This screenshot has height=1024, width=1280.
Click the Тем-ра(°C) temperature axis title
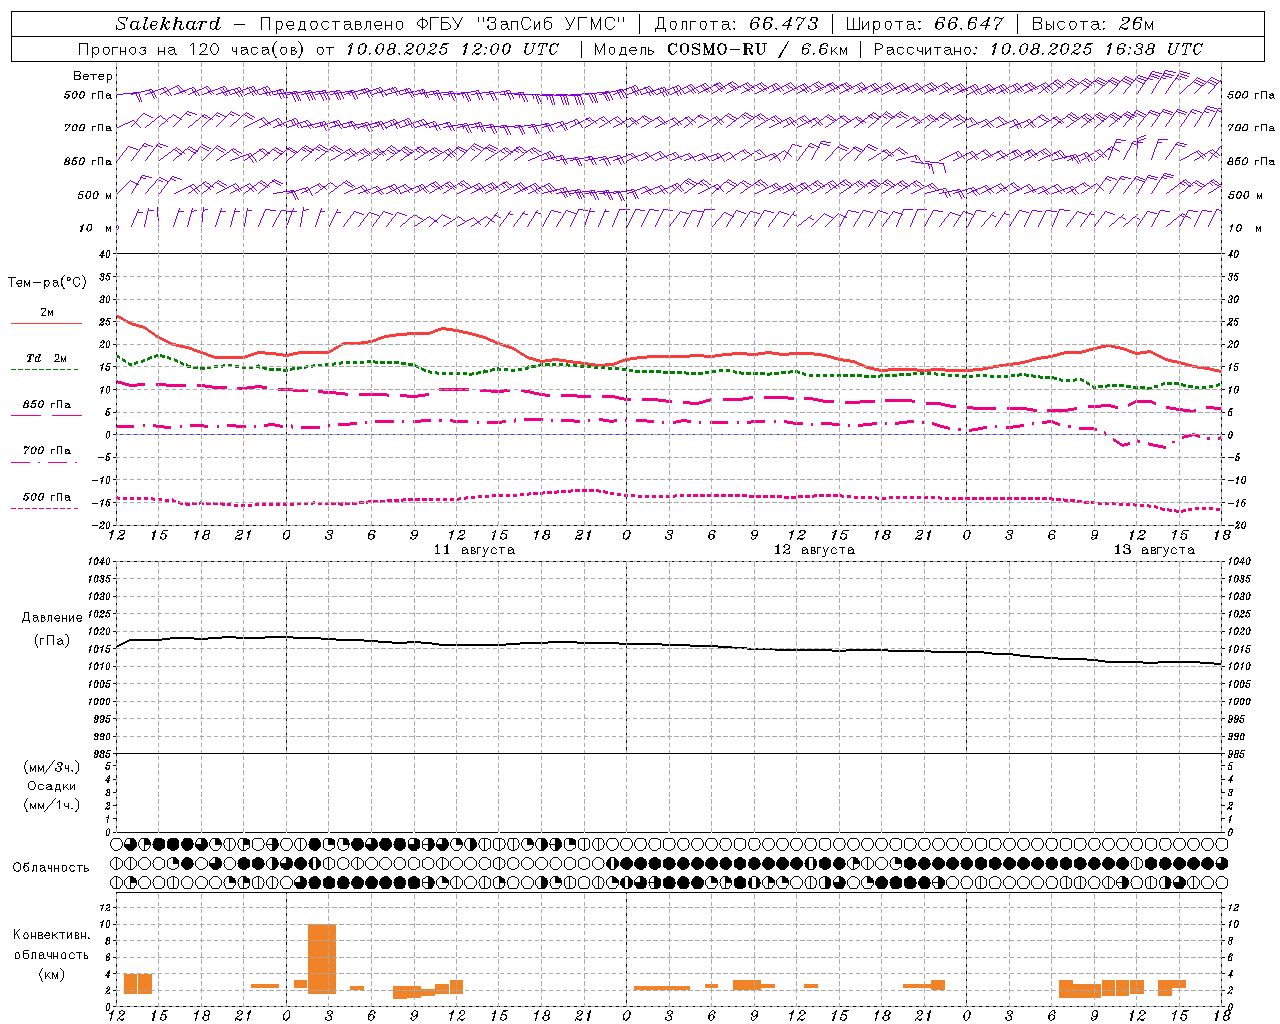(x=47, y=283)
